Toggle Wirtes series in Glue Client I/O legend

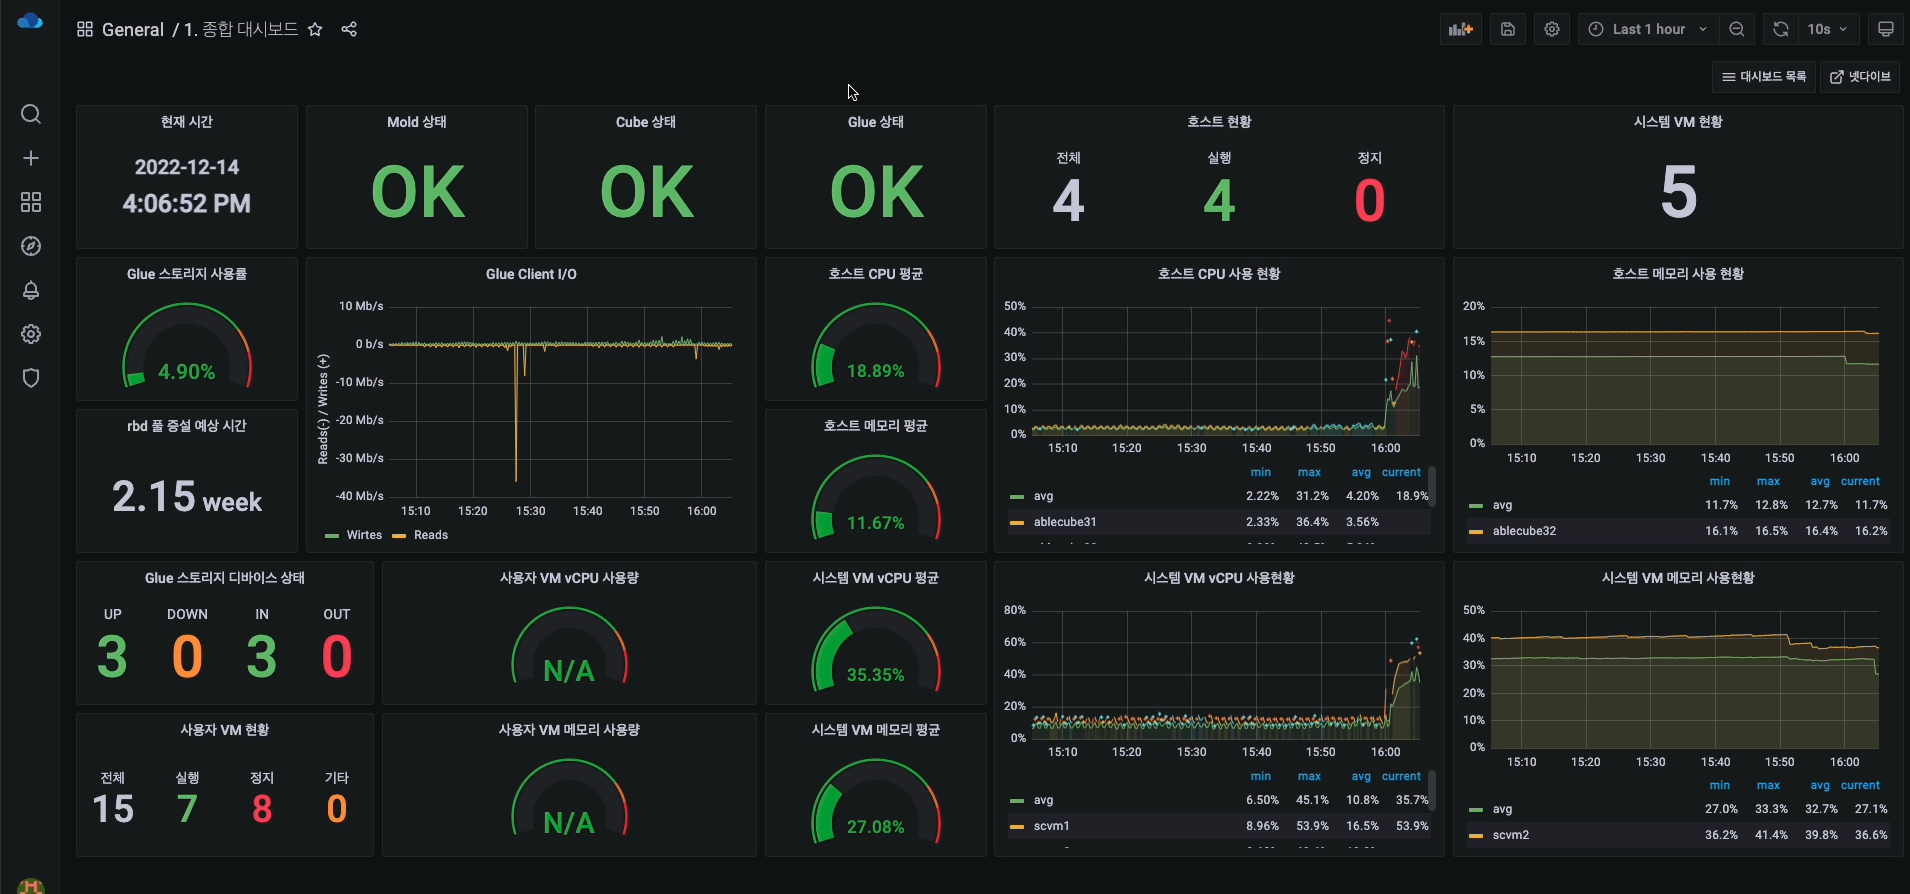pyautogui.click(x=364, y=535)
